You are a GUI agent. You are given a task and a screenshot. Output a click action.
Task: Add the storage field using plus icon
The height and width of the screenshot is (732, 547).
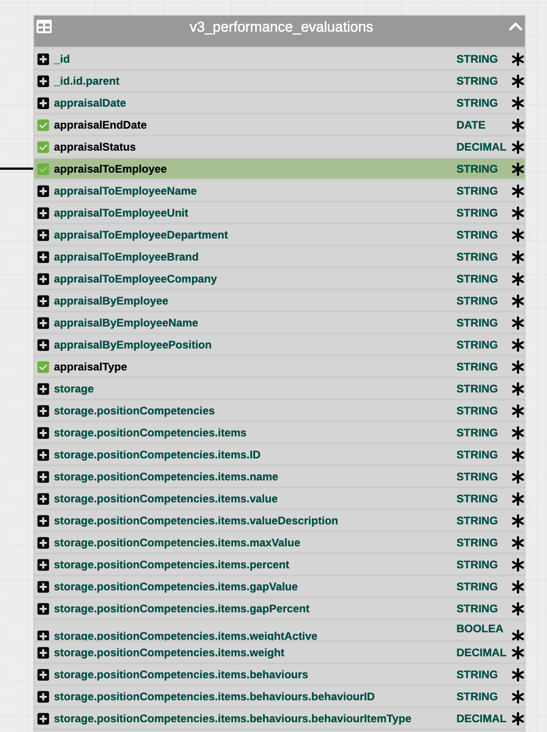pyautogui.click(x=43, y=389)
